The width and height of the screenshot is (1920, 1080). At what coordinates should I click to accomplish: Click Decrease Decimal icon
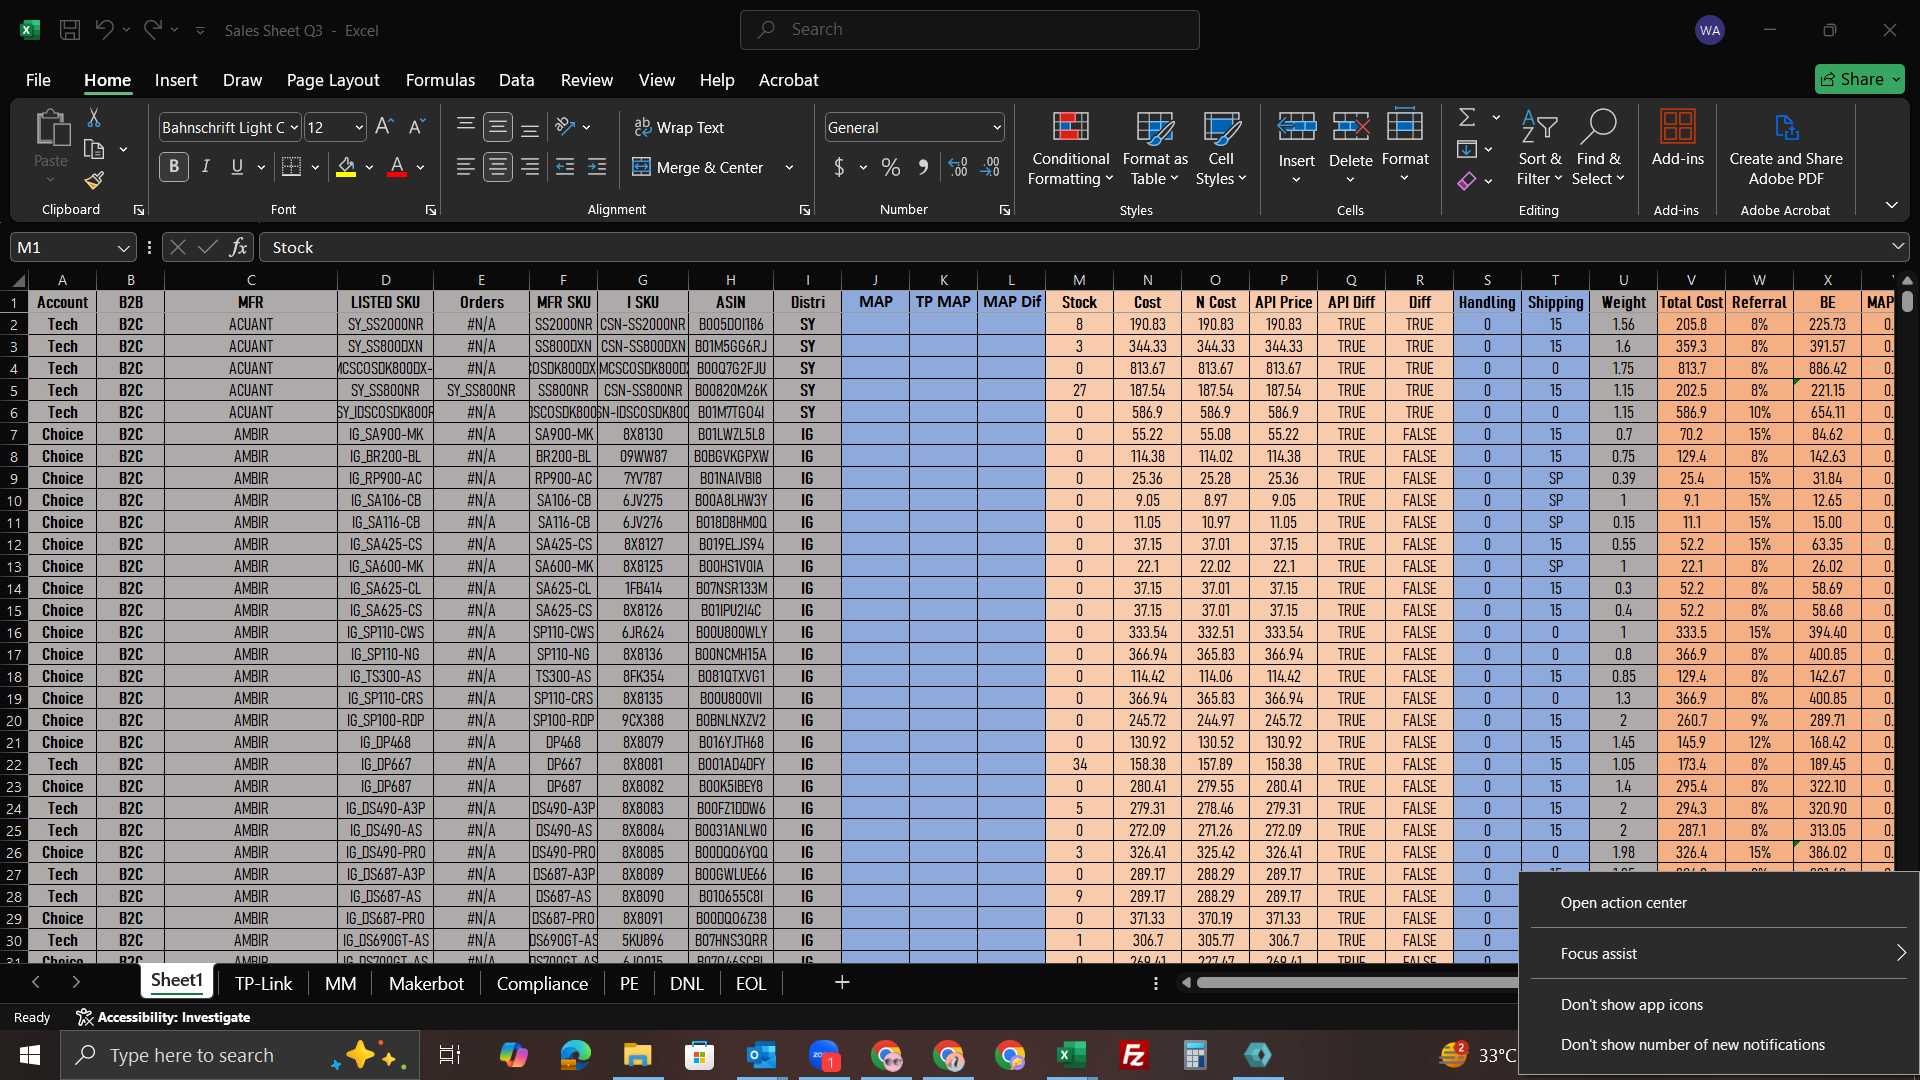(990, 167)
